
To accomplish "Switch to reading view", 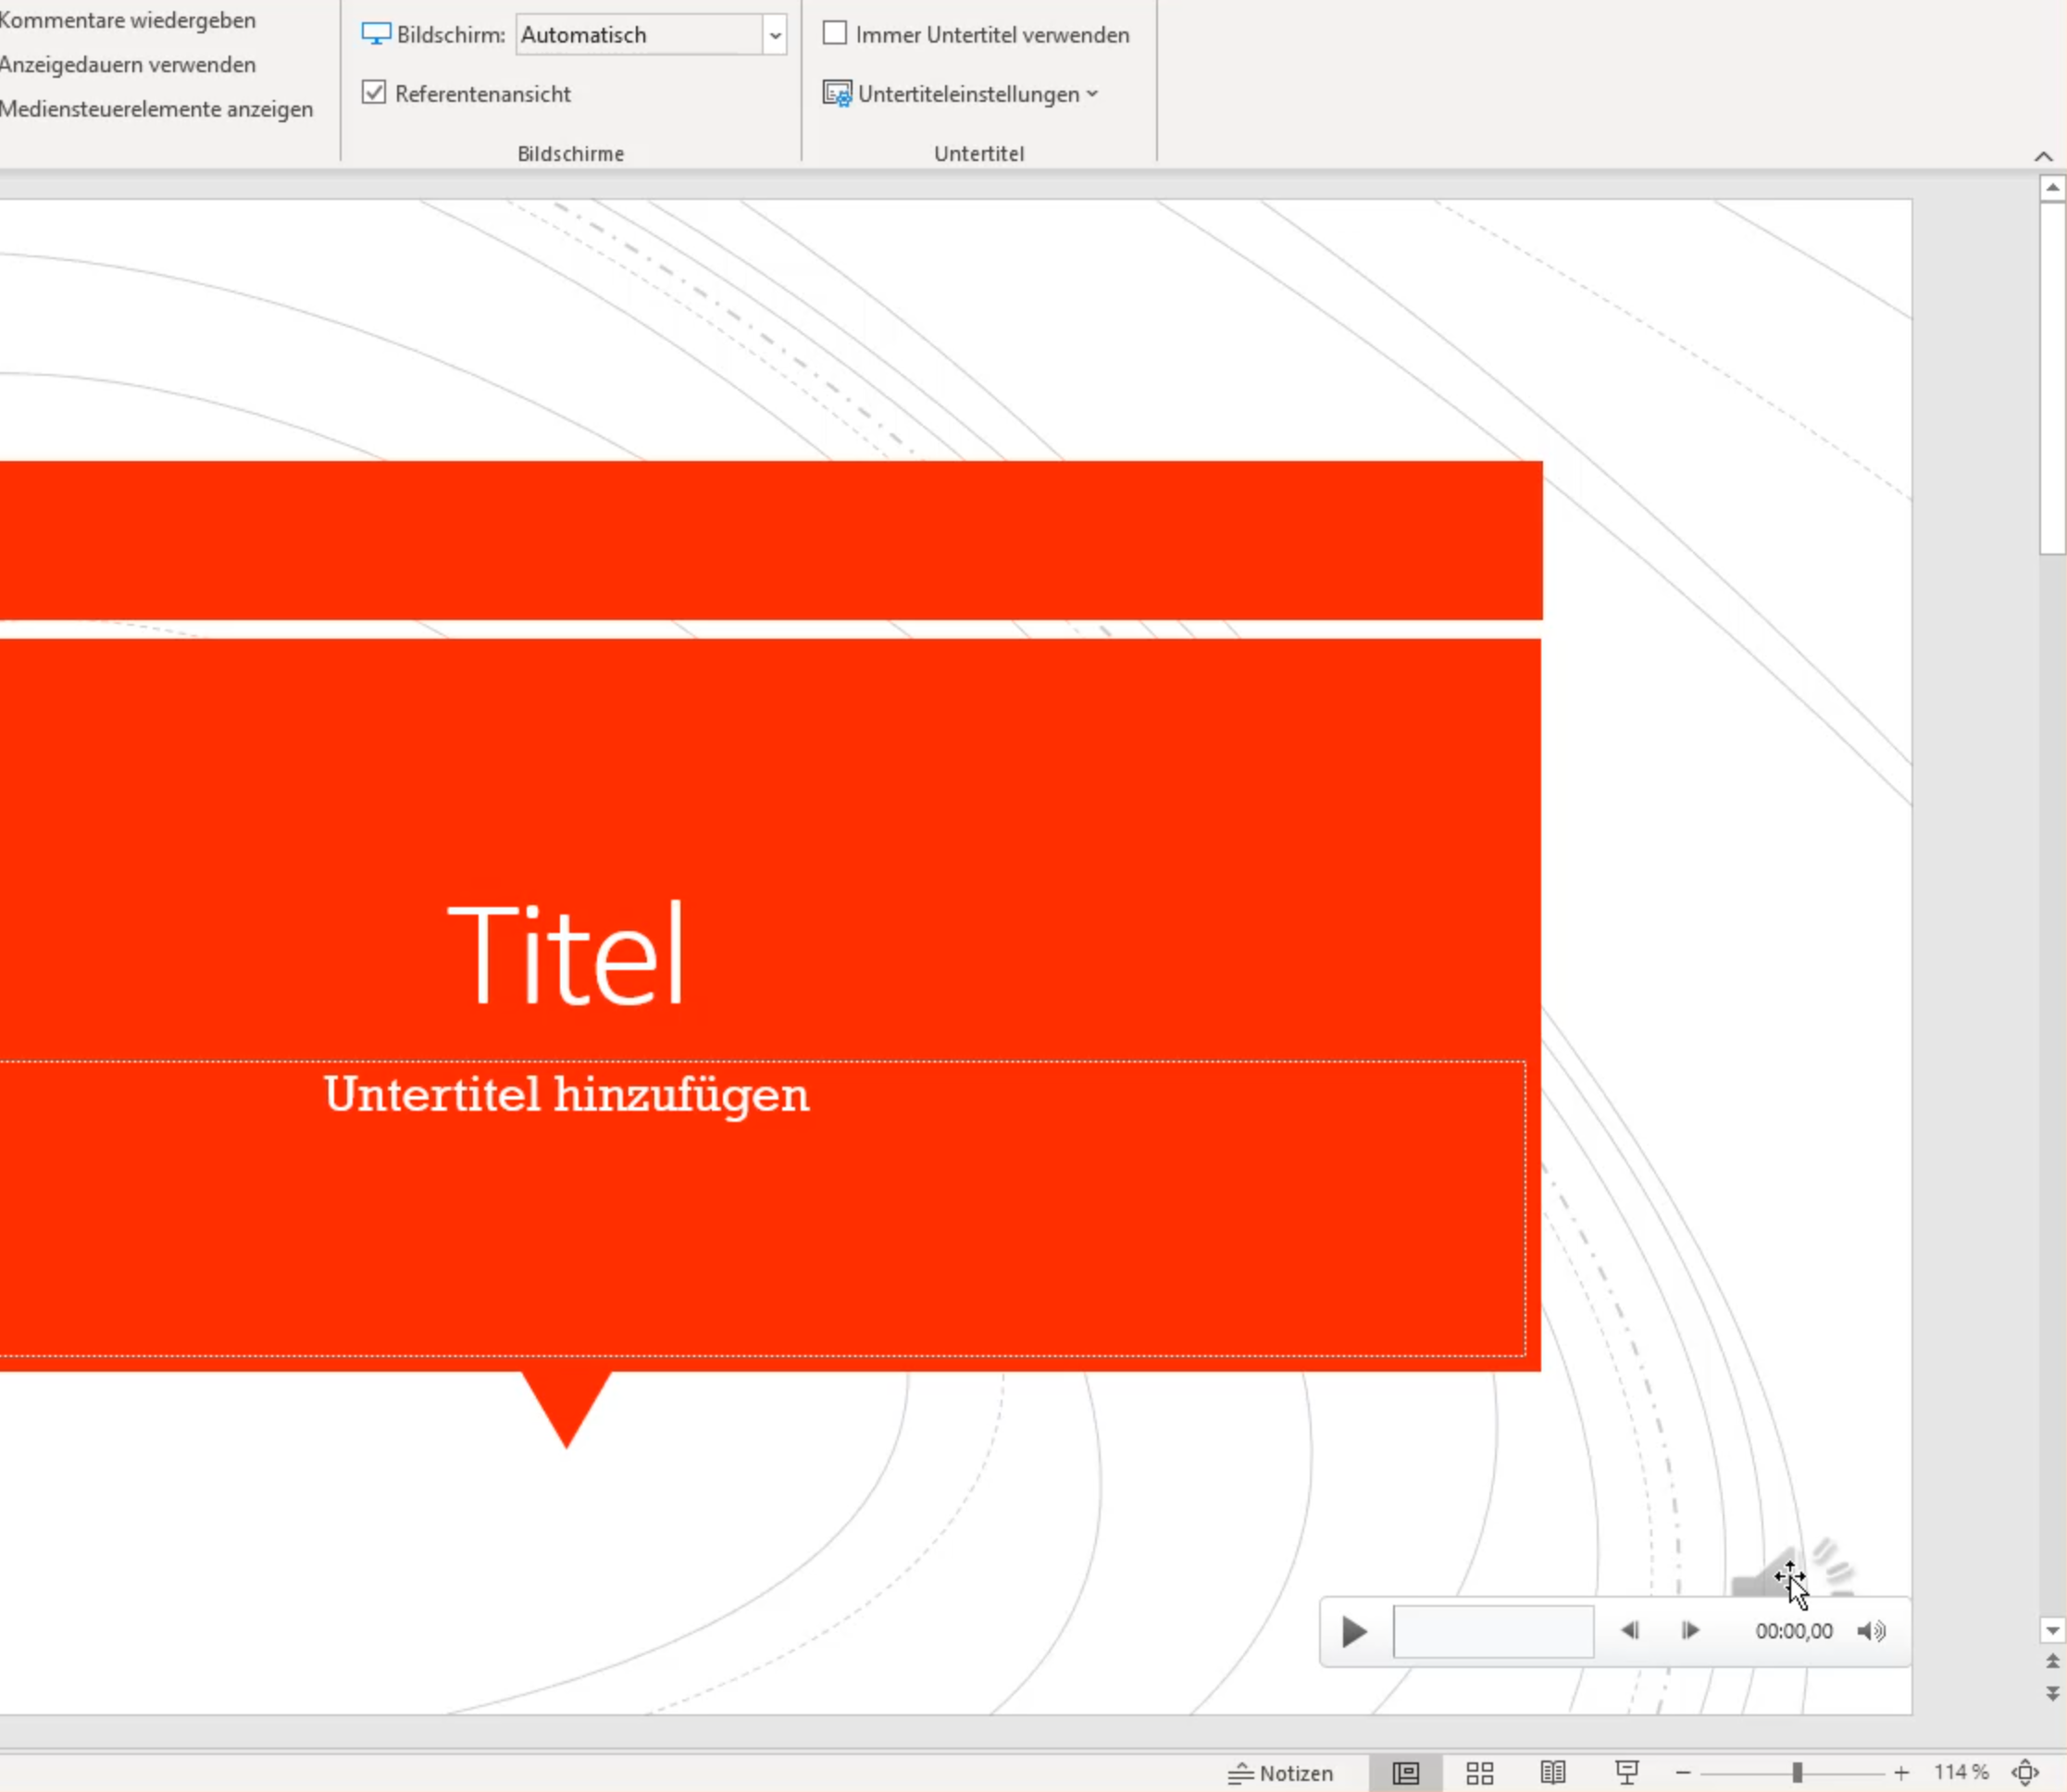I will 1552,1772.
